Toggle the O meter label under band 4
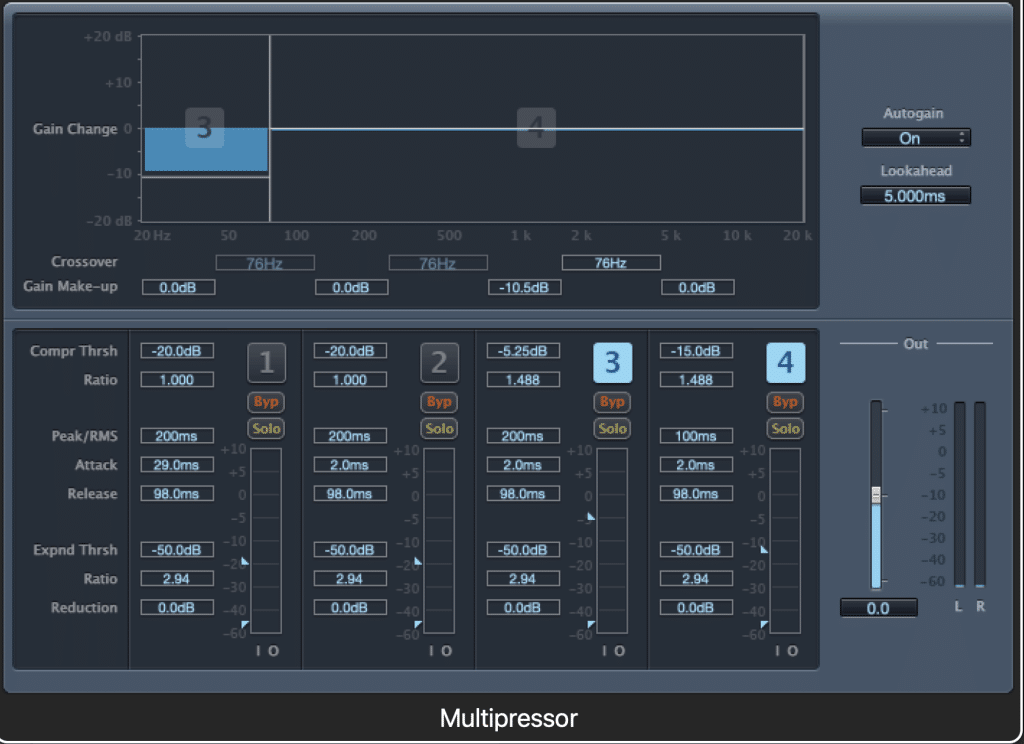1024x744 pixels. coord(790,650)
